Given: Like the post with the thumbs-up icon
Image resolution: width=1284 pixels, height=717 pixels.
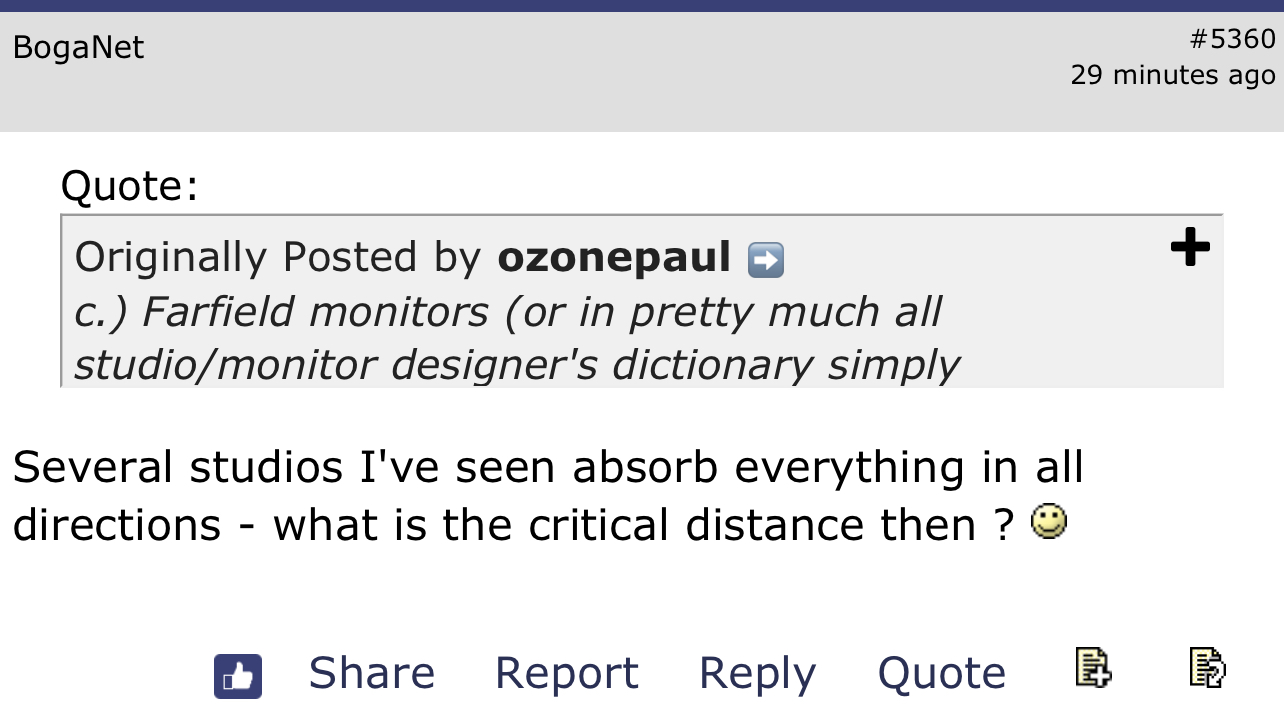Looking at the screenshot, I should tap(238, 676).
